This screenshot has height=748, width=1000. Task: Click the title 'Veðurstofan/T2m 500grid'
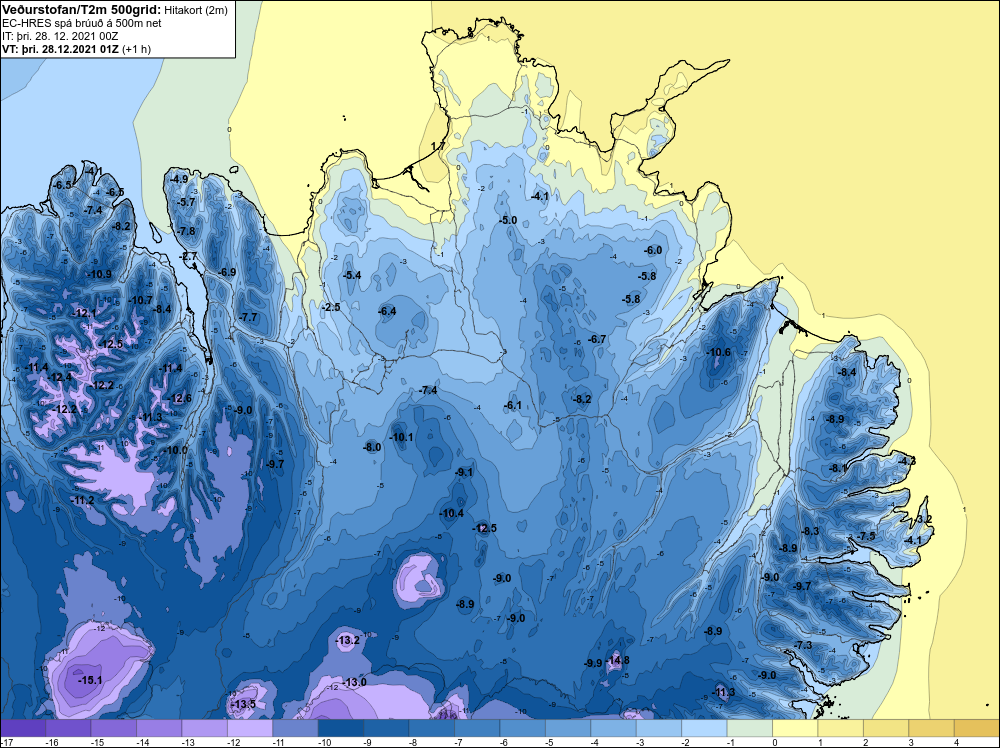point(81,10)
